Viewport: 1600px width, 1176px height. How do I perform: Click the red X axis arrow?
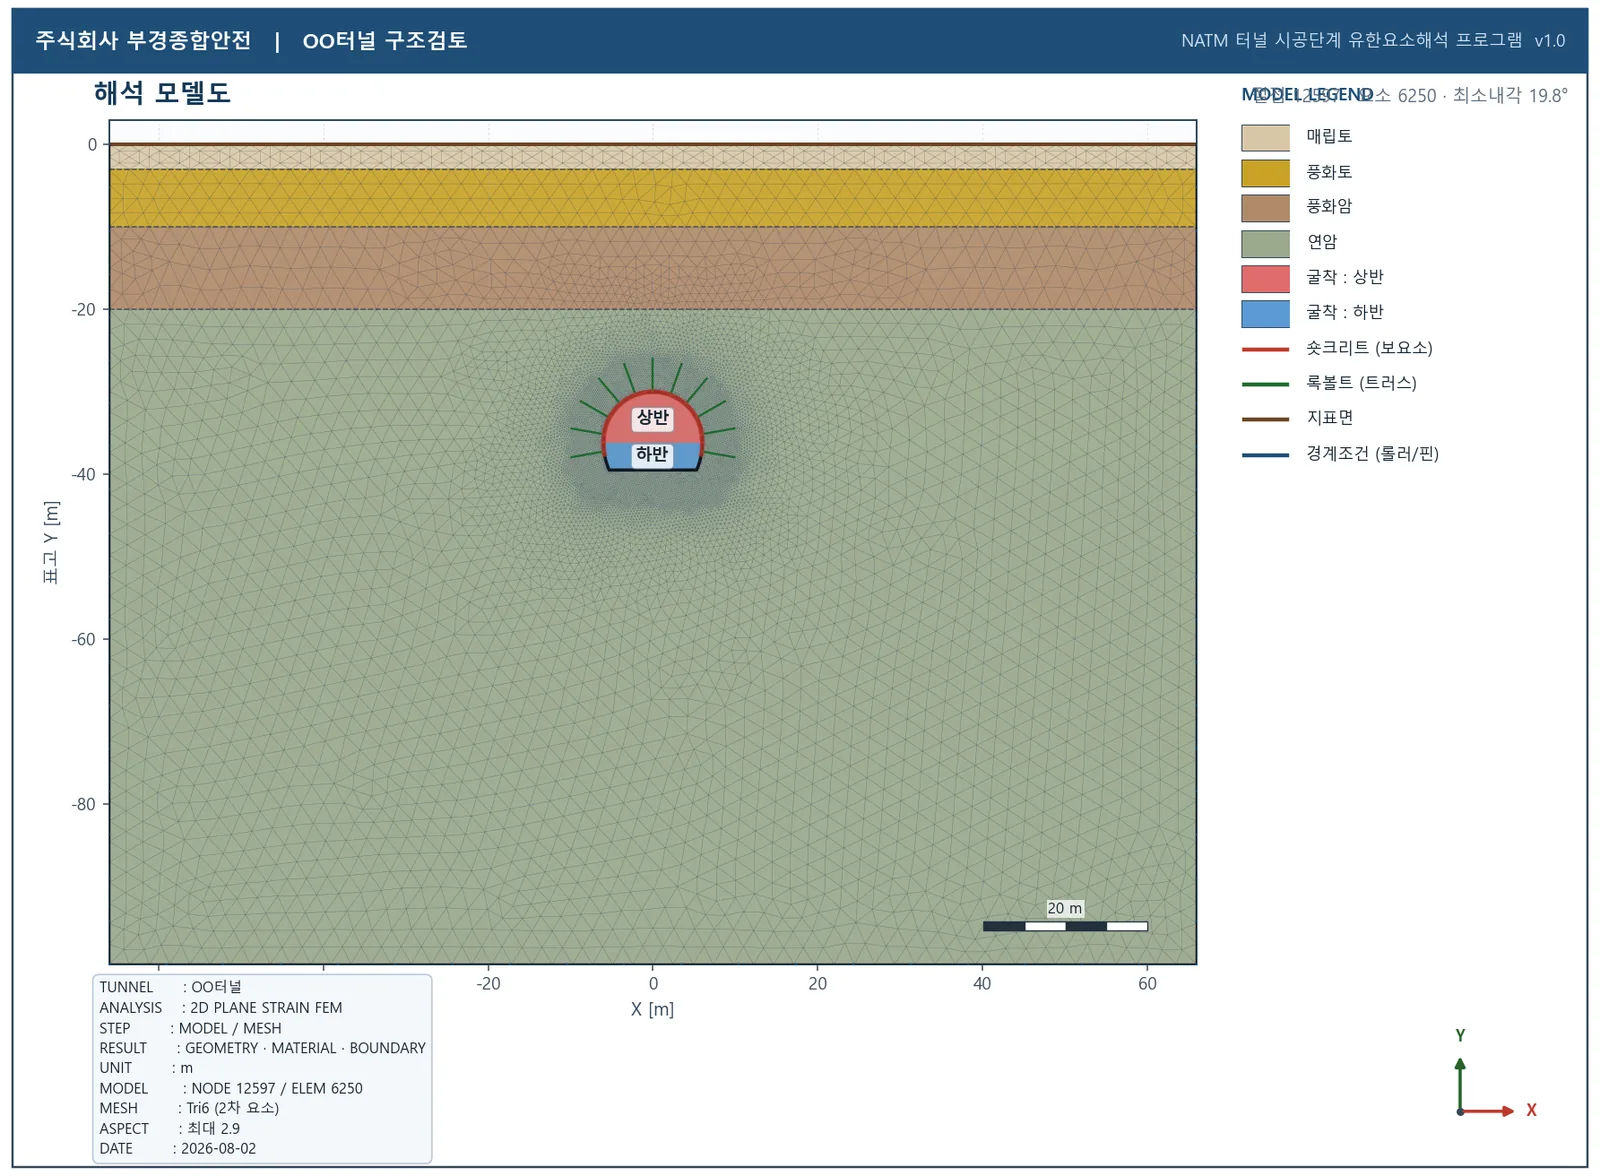pyautogui.click(x=1488, y=1111)
